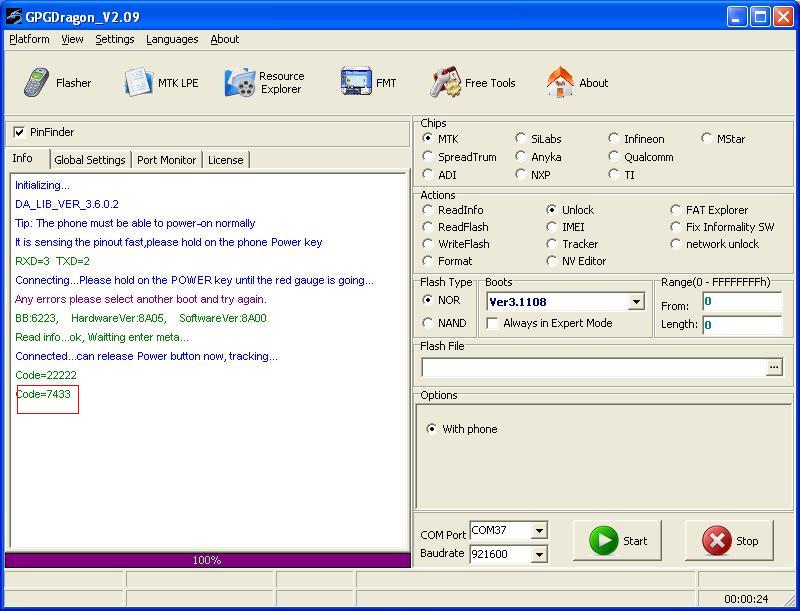Open the Free Tools section
Image resolution: width=800 pixels, height=611 pixels.
(x=472, y=83)
